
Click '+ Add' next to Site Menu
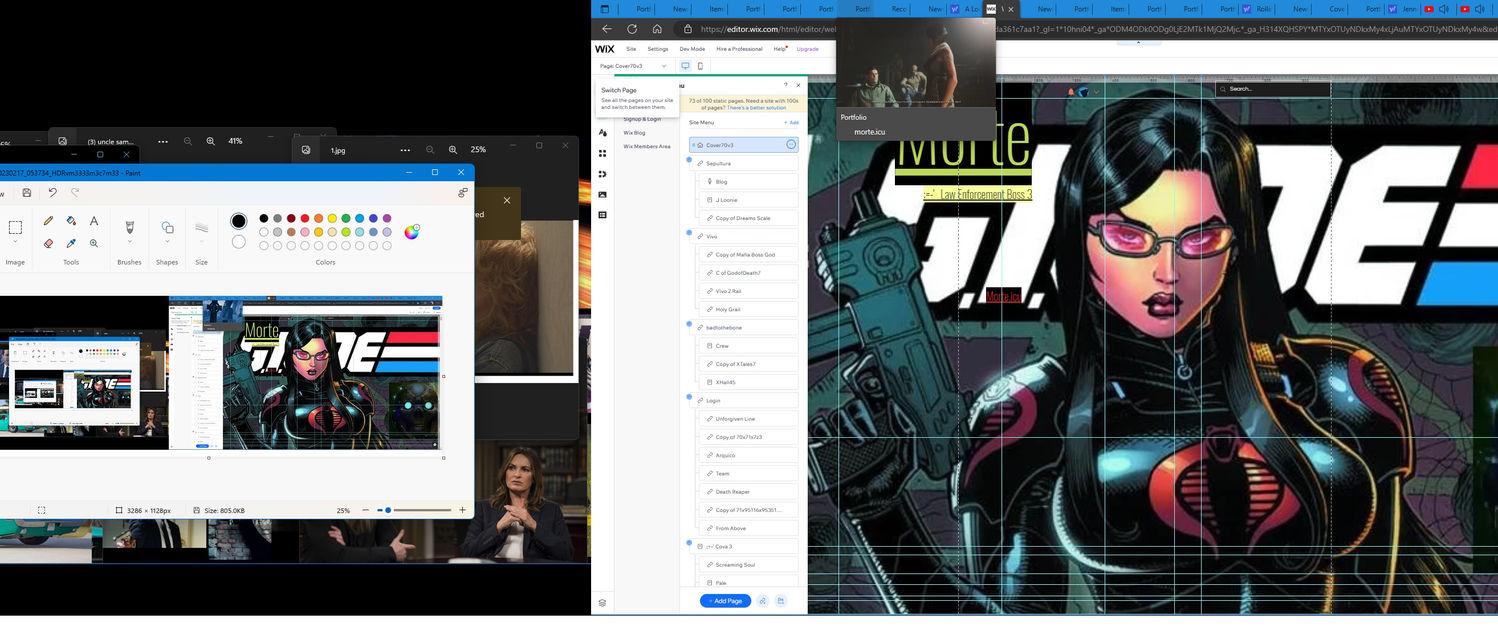791,122
